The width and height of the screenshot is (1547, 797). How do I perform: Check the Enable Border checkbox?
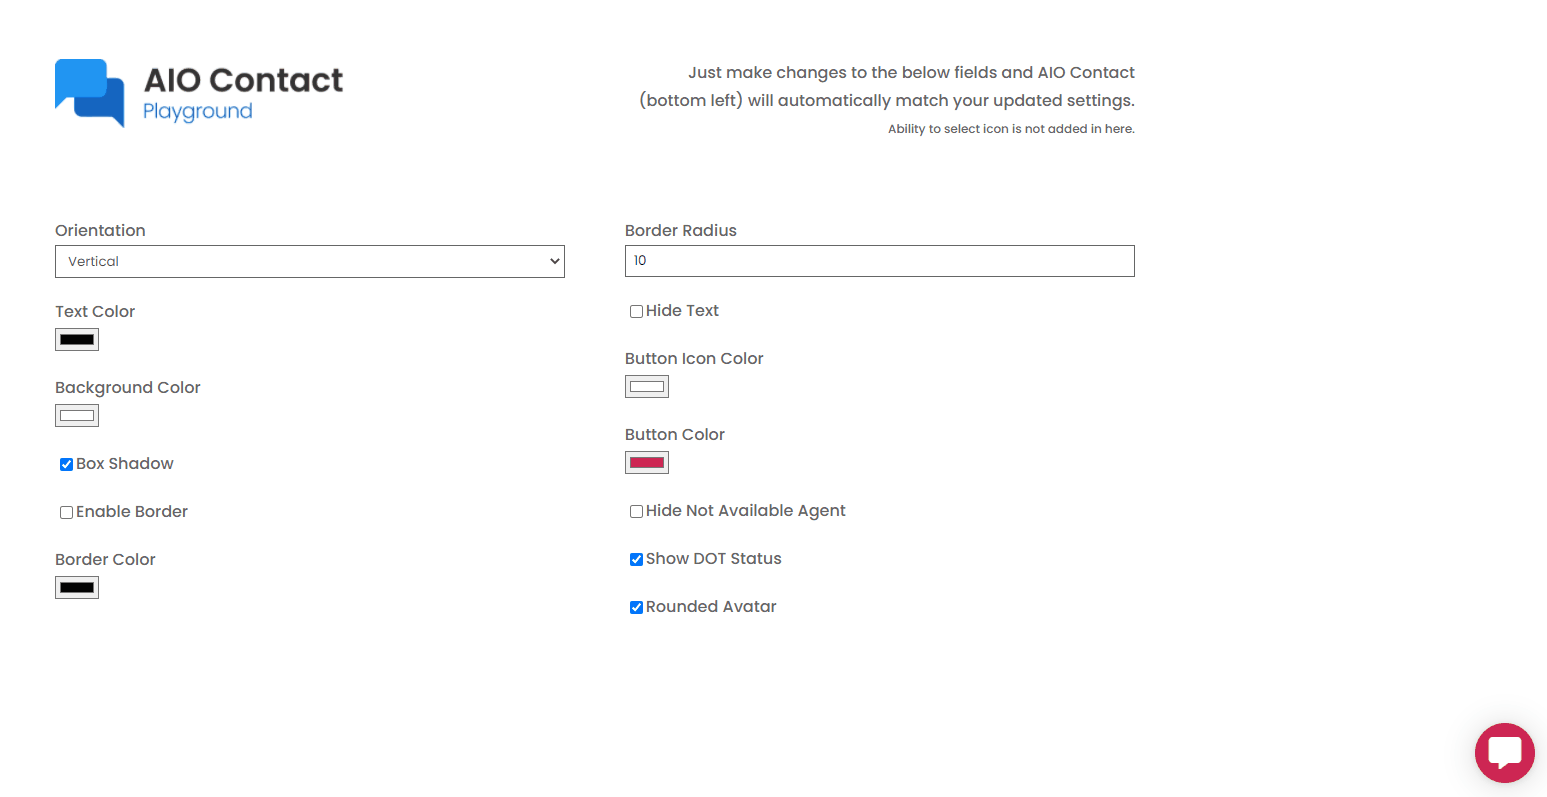tap(66, 513)
